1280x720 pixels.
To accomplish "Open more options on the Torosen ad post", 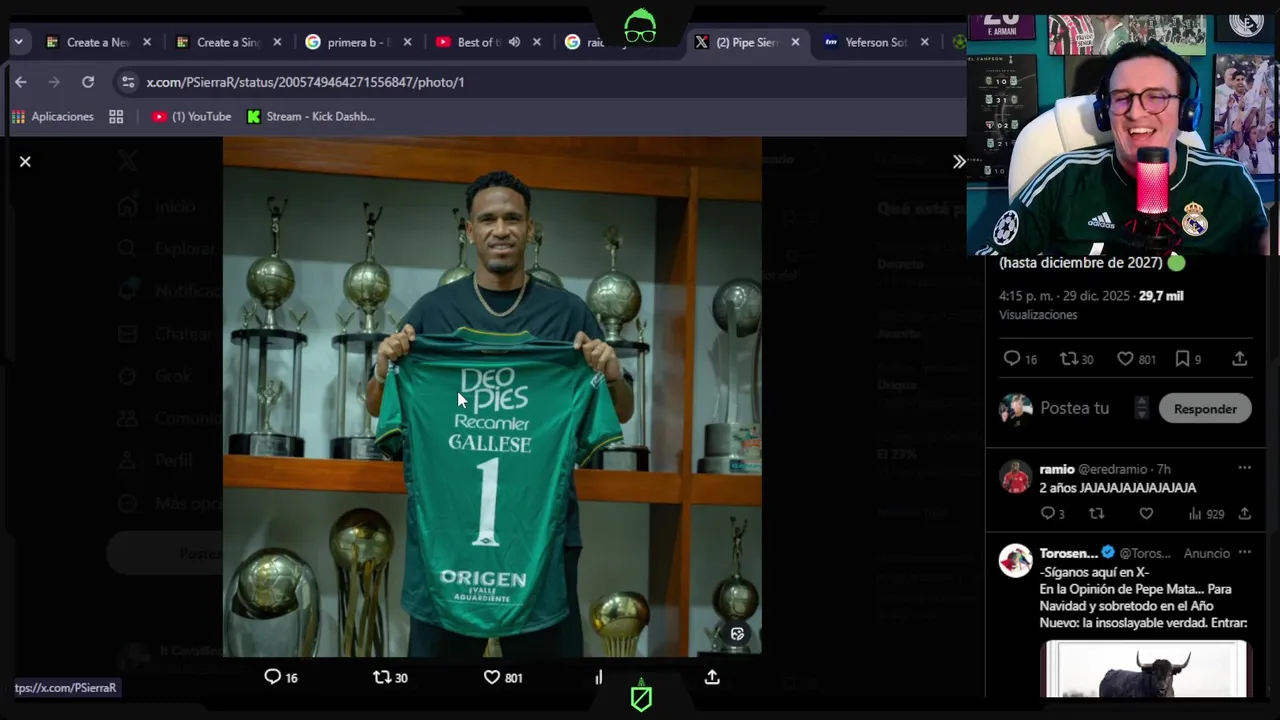I will click(x=1244, y=552).
